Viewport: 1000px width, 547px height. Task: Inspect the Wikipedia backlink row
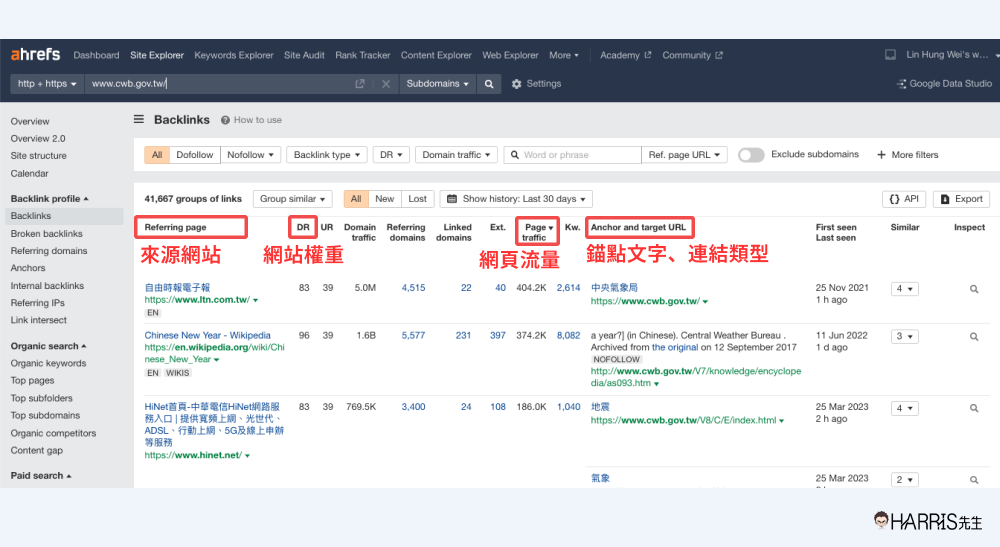[x=974, y=336]
